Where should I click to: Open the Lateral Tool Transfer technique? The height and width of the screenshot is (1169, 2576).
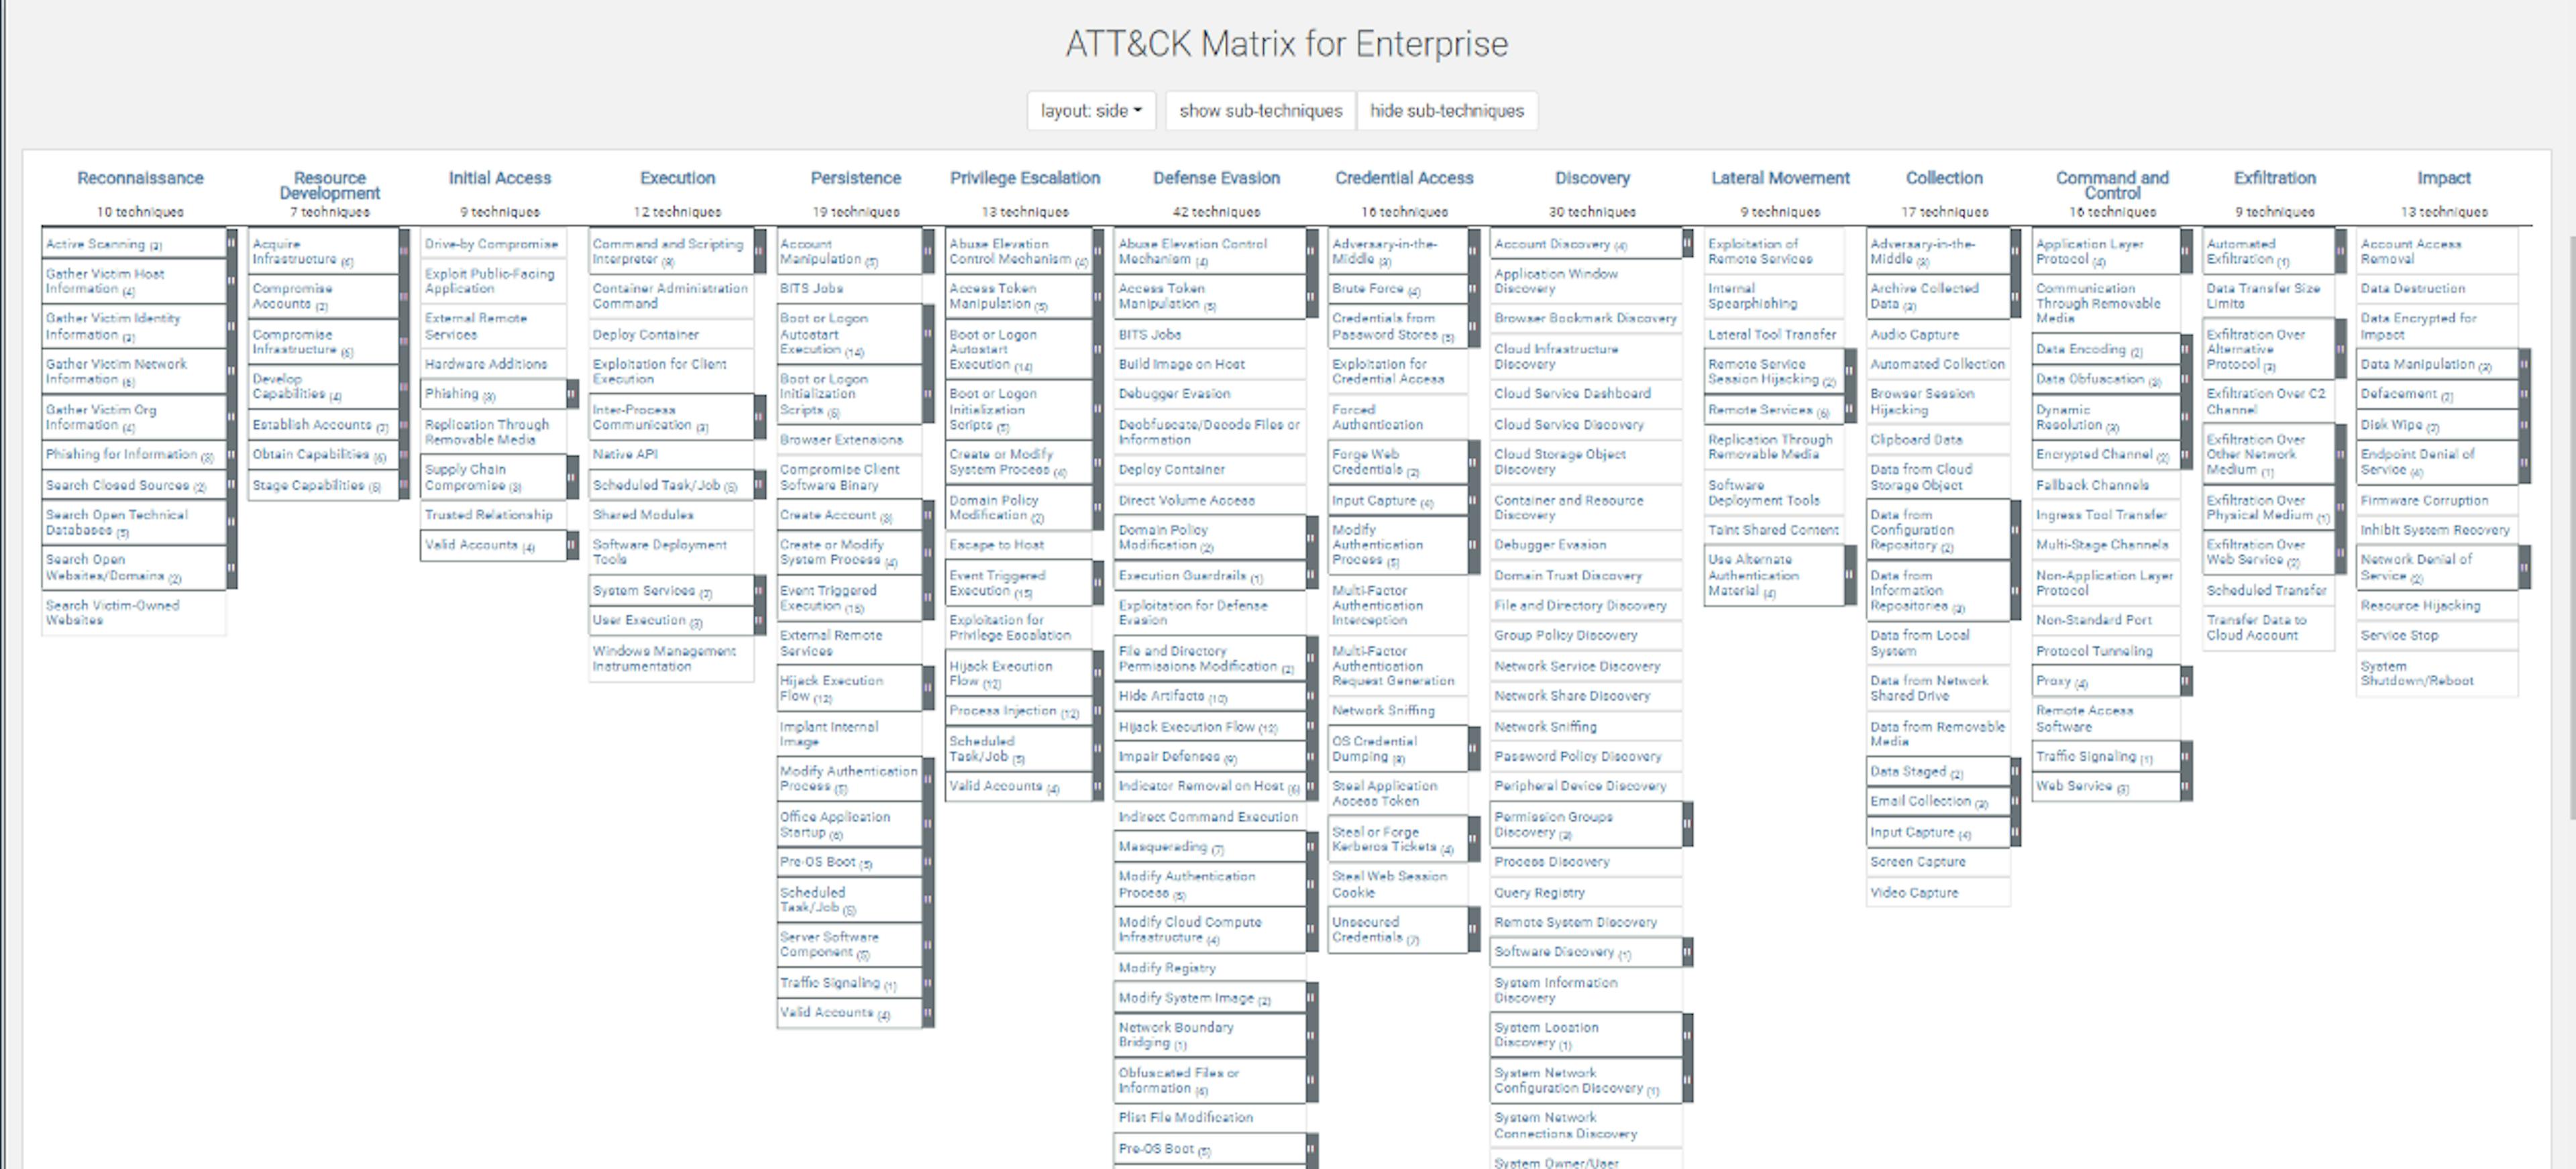pos(1772,334)
